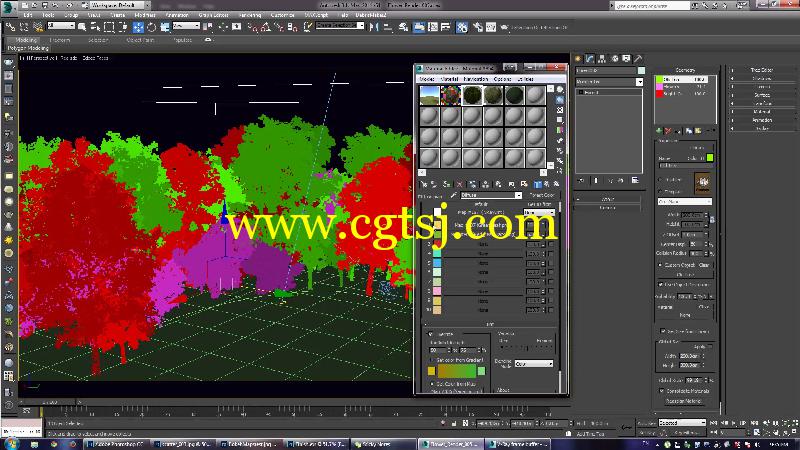Click Reset Map red X icon in Material Editor
Image resolution: width=800 pixels, height=450 pixels.
460,184
